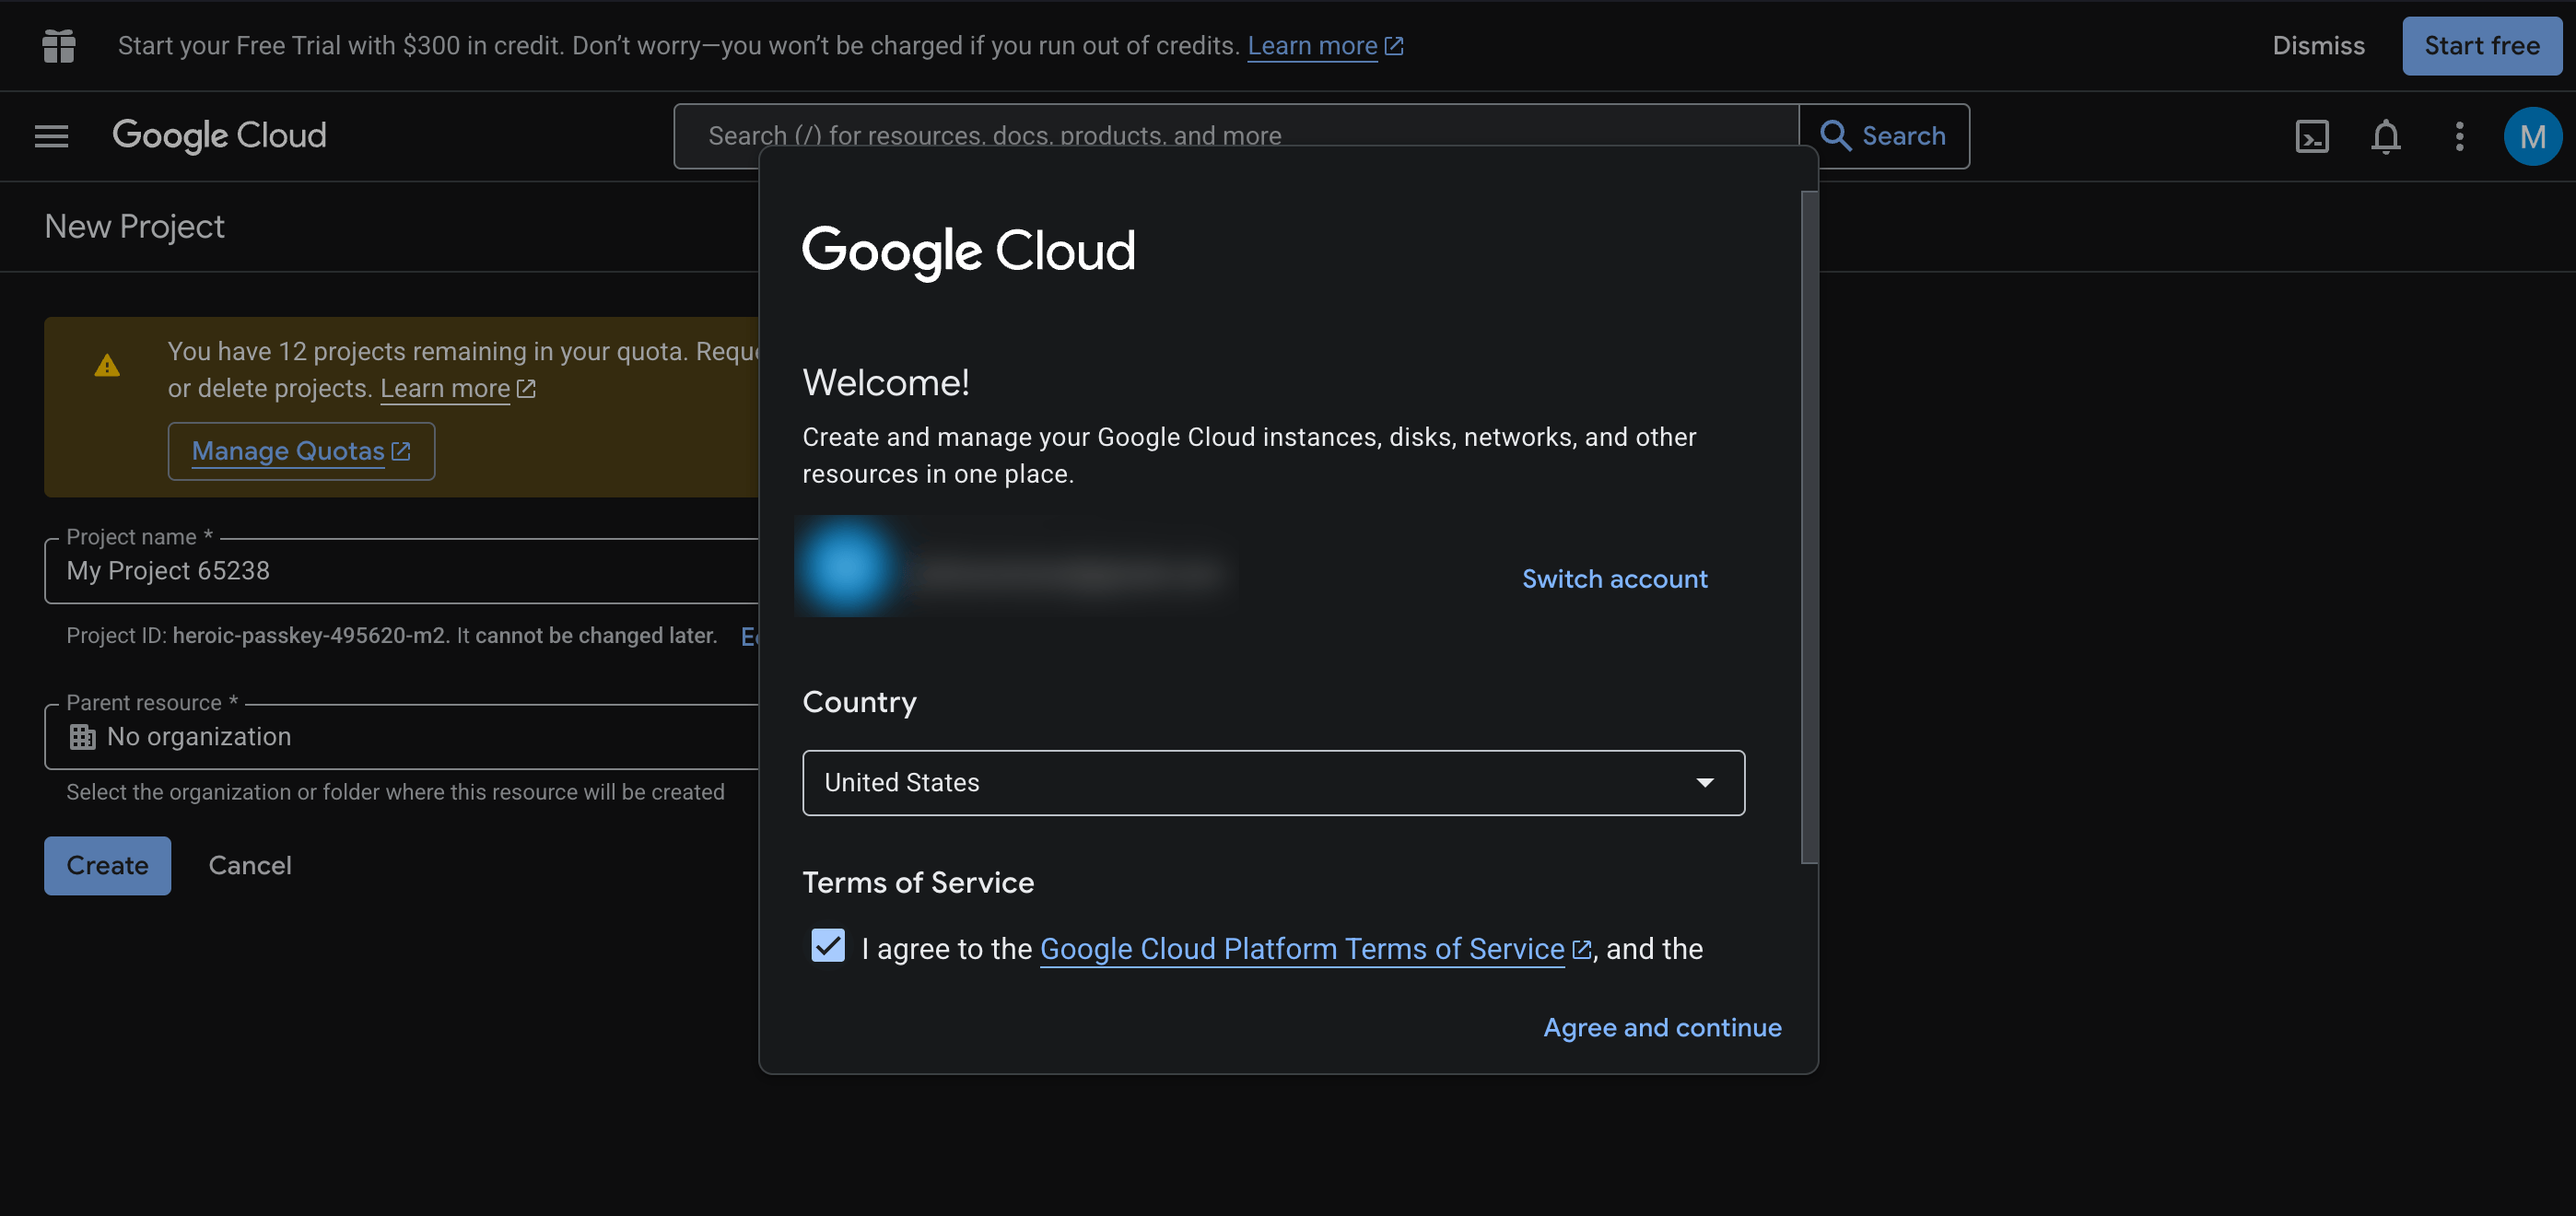Open the main navigation hamburger menu
This screenshot has height=1216, width=2576.
(x=51, y=136)
